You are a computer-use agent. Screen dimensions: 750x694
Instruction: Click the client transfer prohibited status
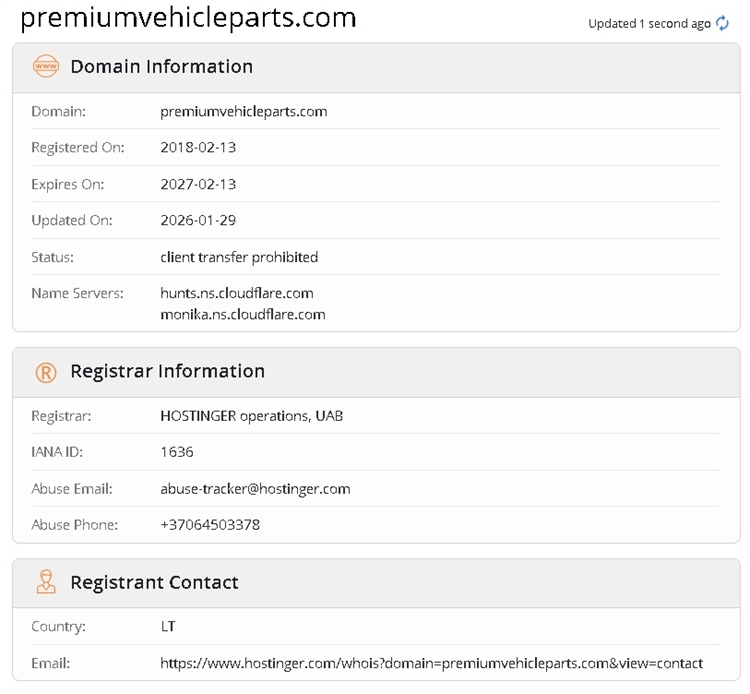[x=239, y=257]
